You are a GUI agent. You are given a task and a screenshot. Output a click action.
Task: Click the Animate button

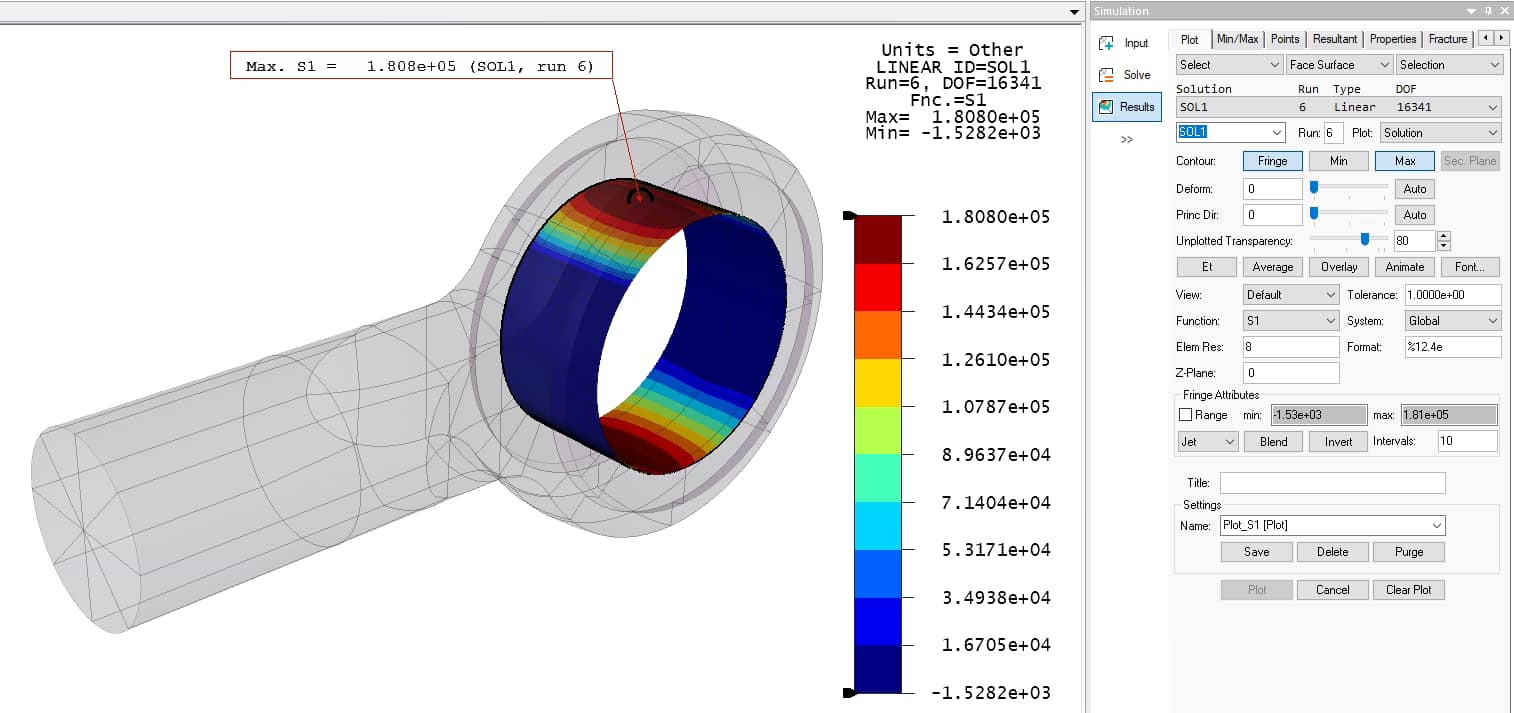click(x=1404, y=267)
